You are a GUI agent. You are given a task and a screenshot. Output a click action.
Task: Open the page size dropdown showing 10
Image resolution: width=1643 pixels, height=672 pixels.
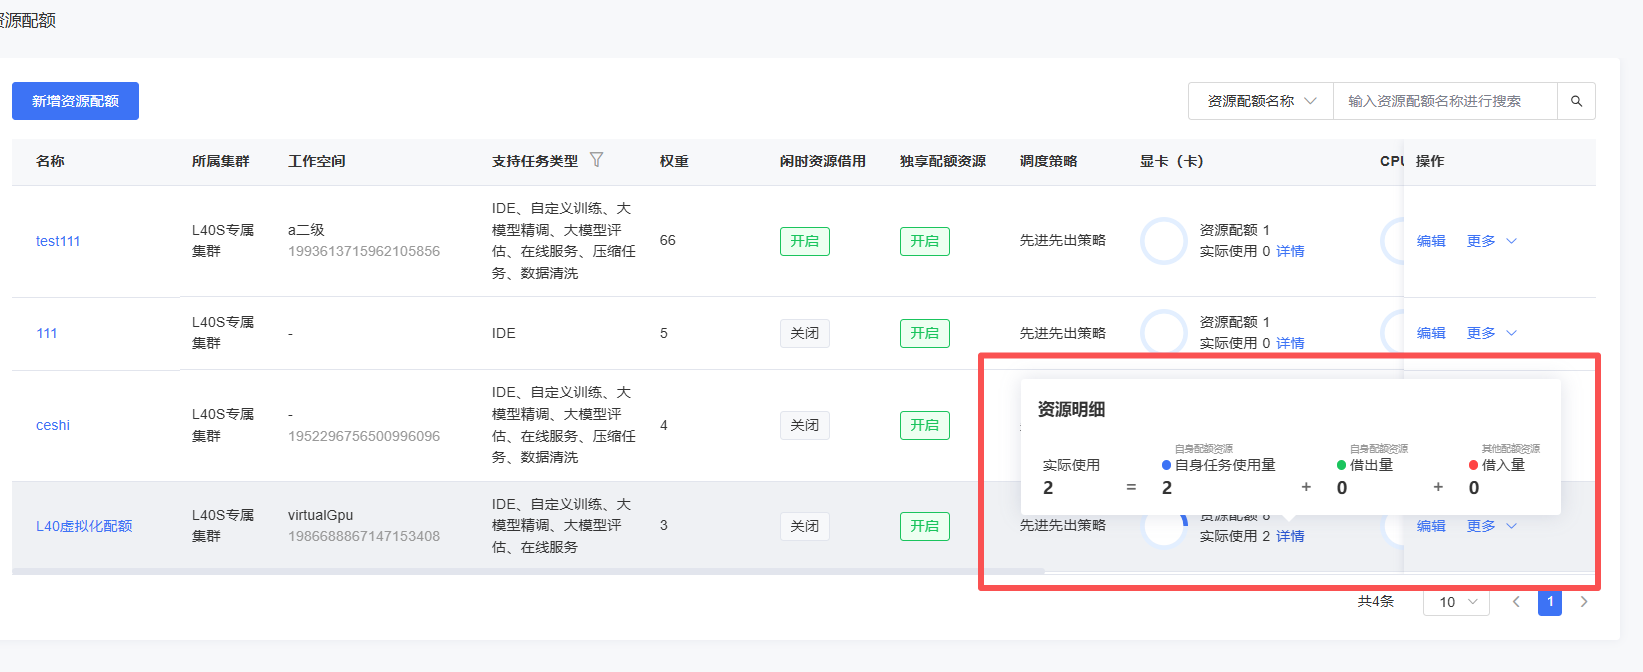coord(1456,602)
